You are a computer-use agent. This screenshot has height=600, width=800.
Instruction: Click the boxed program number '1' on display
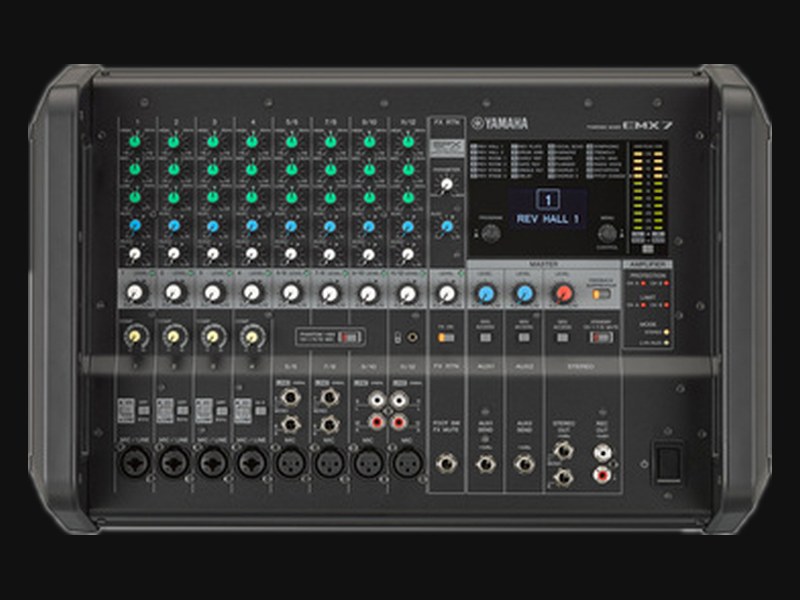coord(547,199)
